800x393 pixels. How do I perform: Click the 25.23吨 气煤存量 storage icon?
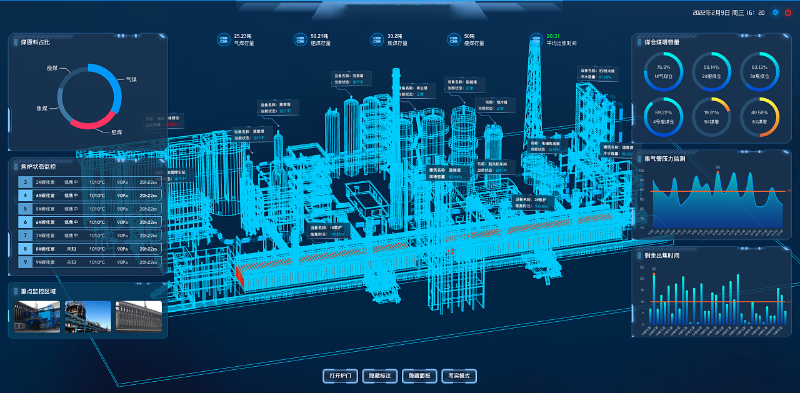pyautogui.click(x=223, y=40)
